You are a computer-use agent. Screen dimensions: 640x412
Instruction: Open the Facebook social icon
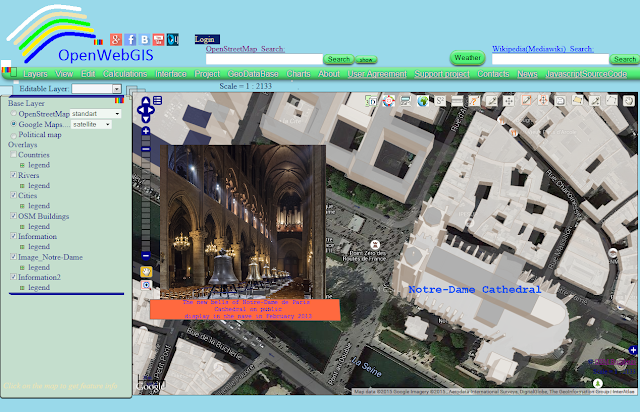[x=130, y=40]
